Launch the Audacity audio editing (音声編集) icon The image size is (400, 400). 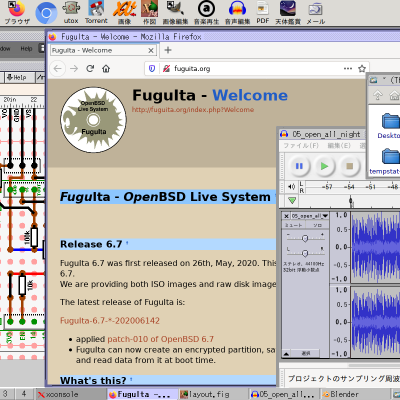click(237, 12)
